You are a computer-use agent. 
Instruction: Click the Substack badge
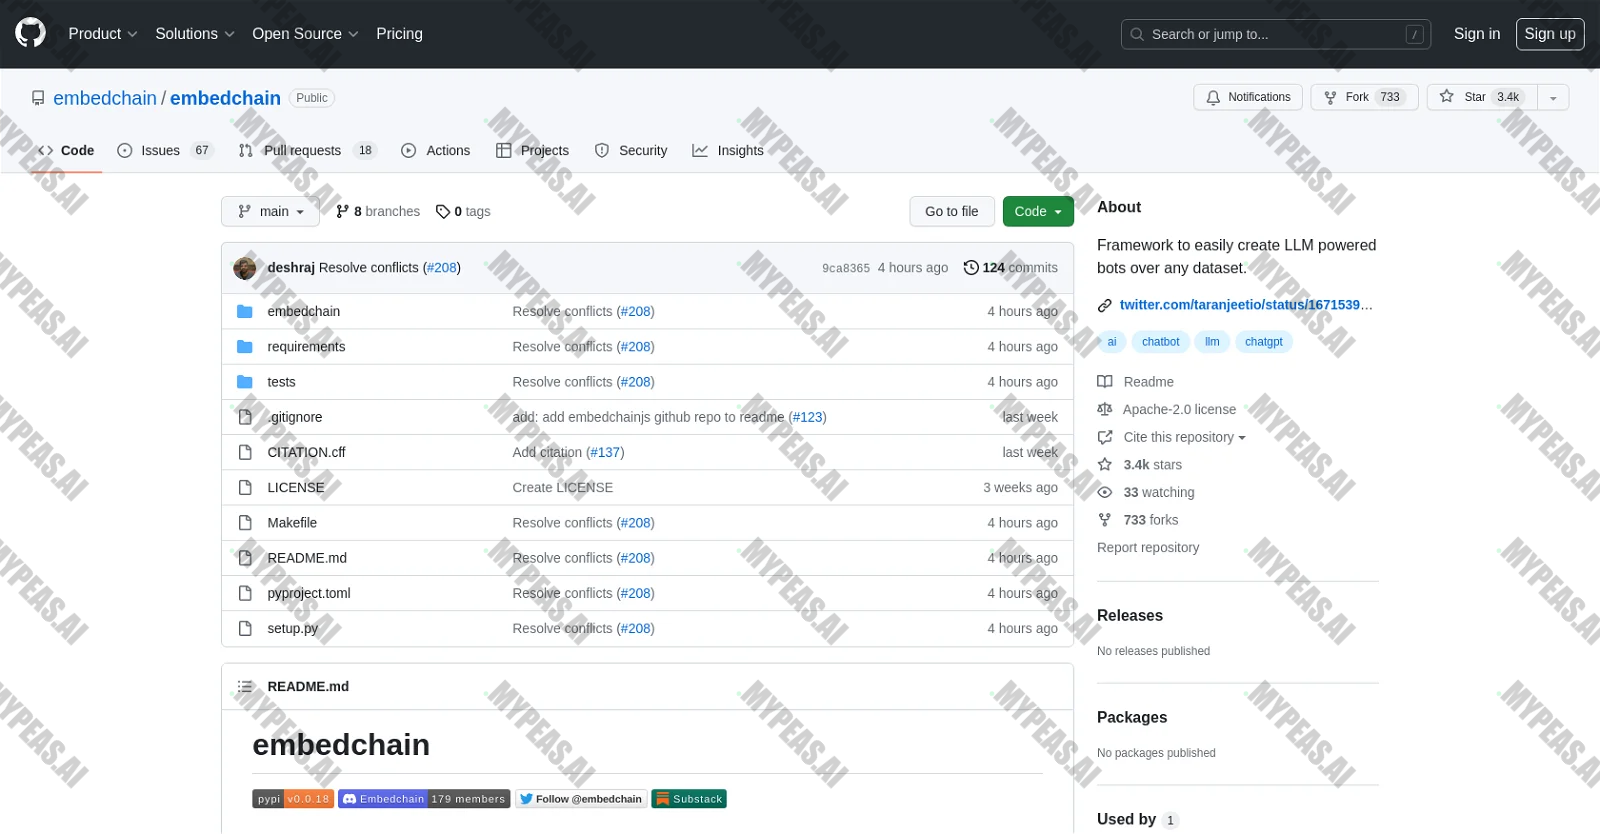689,799
